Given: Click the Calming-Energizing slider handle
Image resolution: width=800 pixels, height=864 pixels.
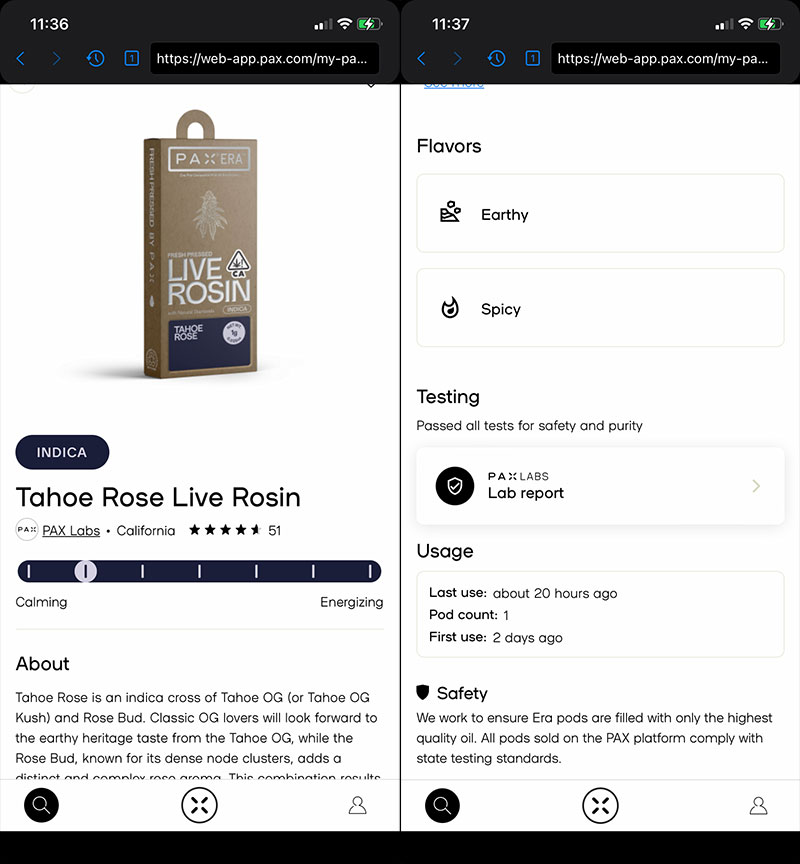Looking at the screenshot, I should point(85,571).
